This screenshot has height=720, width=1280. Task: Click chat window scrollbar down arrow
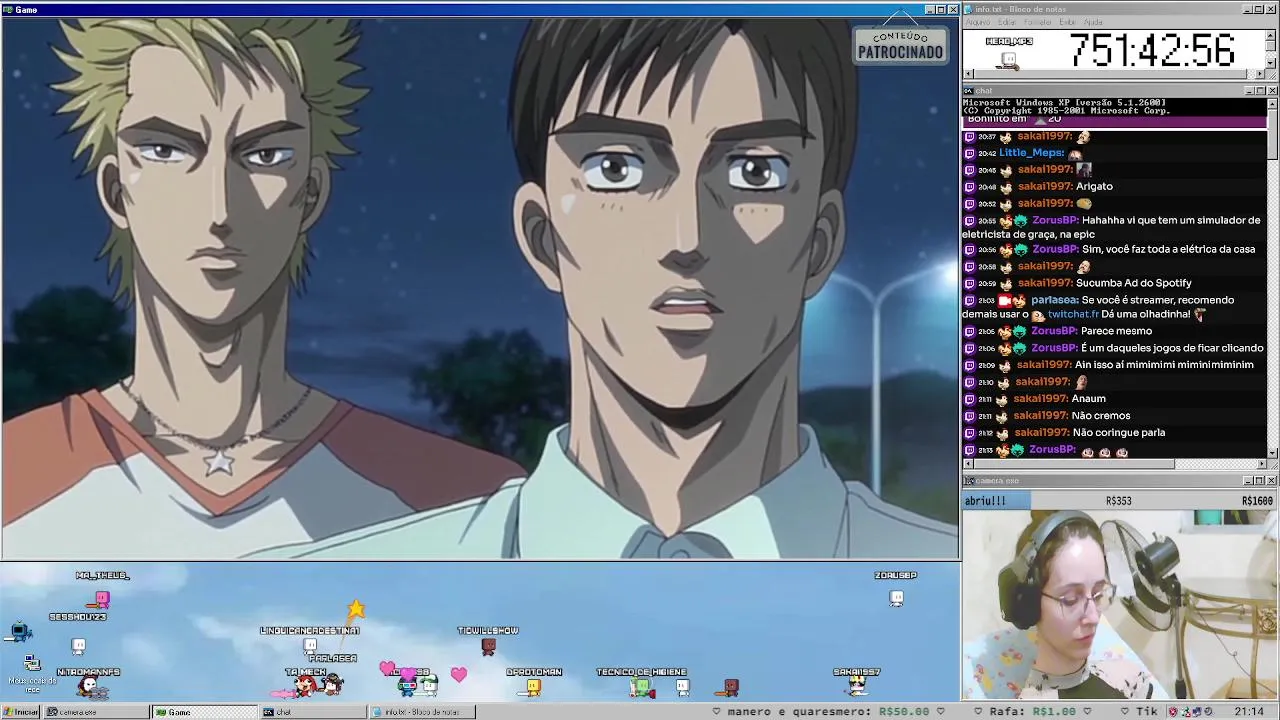click(x=1272, y=452)
